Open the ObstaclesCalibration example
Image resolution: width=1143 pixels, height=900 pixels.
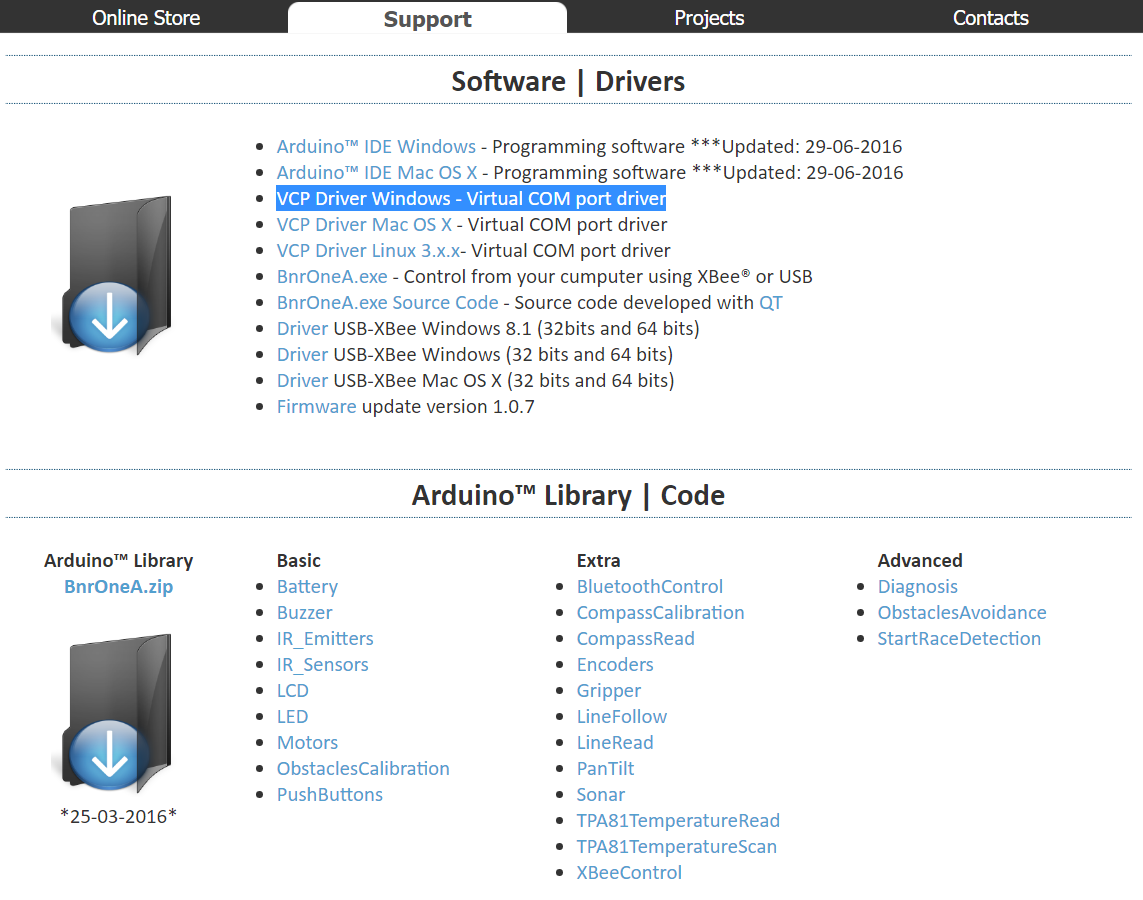point(363,769)
